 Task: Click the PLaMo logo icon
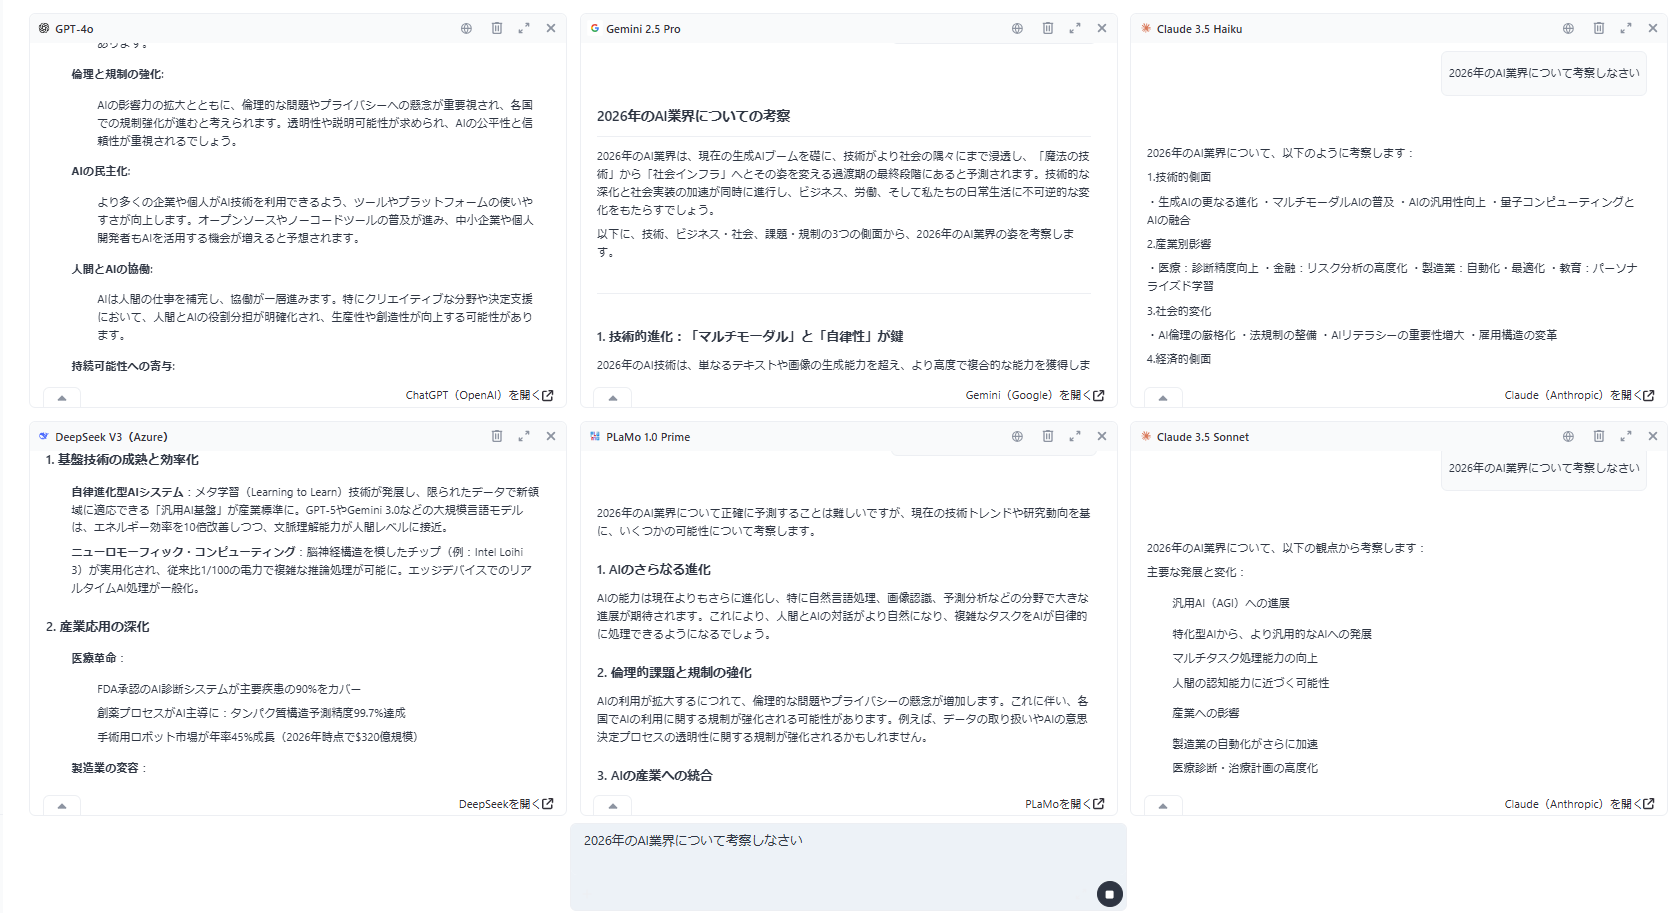pyautogui.click(x=595, y=437)
